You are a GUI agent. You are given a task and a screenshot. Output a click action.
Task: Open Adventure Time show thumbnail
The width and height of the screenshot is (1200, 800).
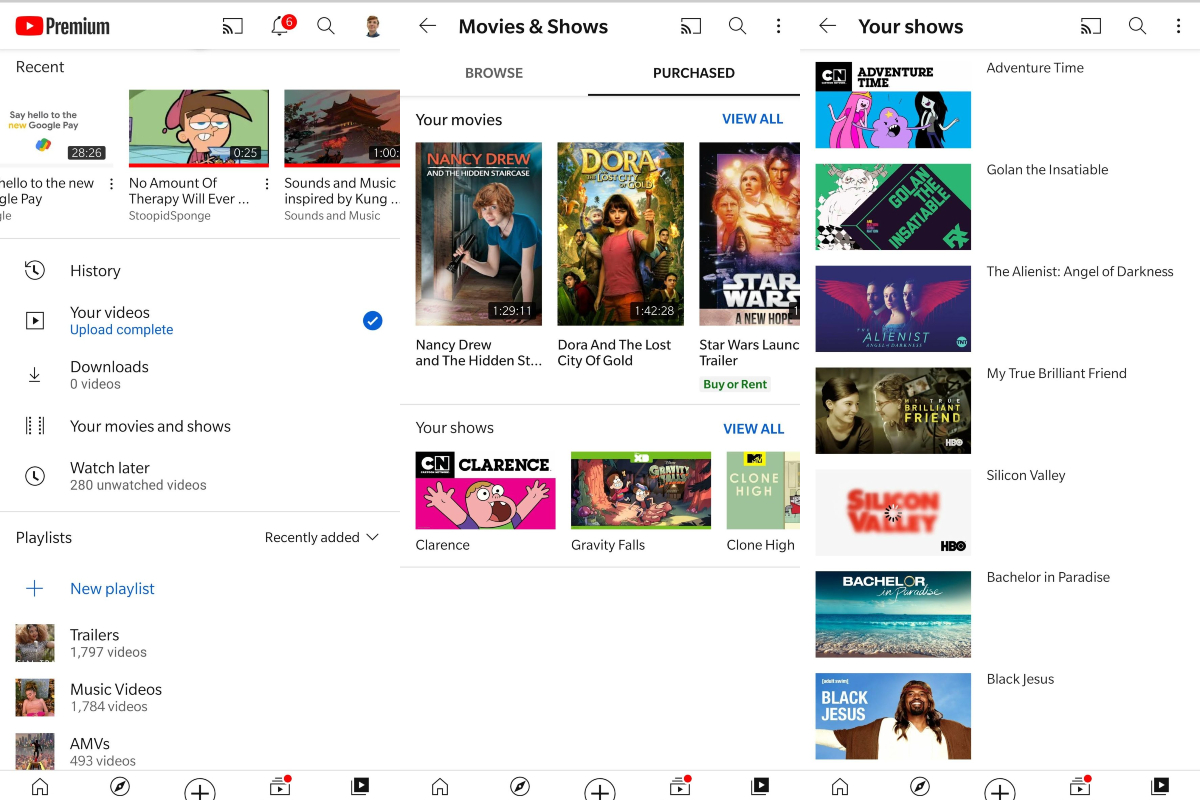pos(893,105)
